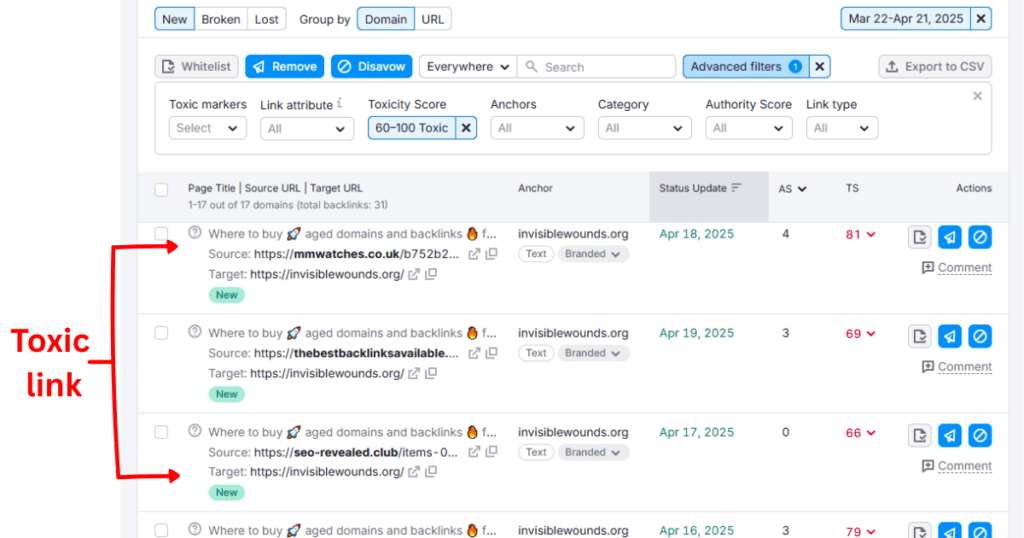Image resolution: width=1024 pixels, height=538 pixels.
Task: Clear the Advanced filters selection
Action: coord(820,67)
